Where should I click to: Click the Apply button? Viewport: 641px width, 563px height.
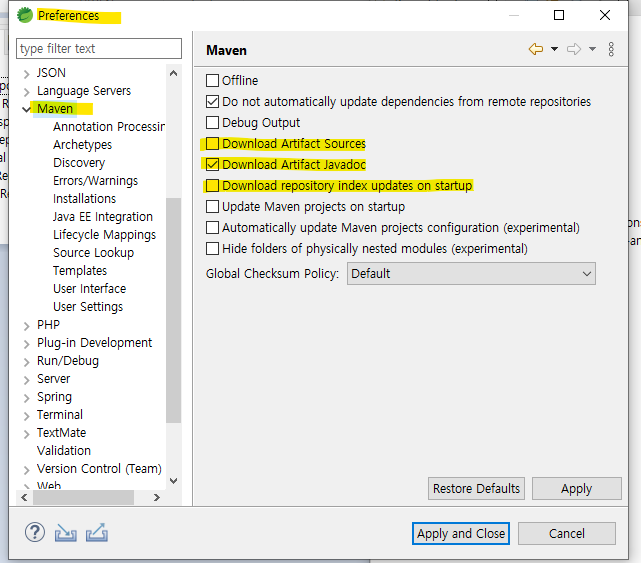[576, 489]
